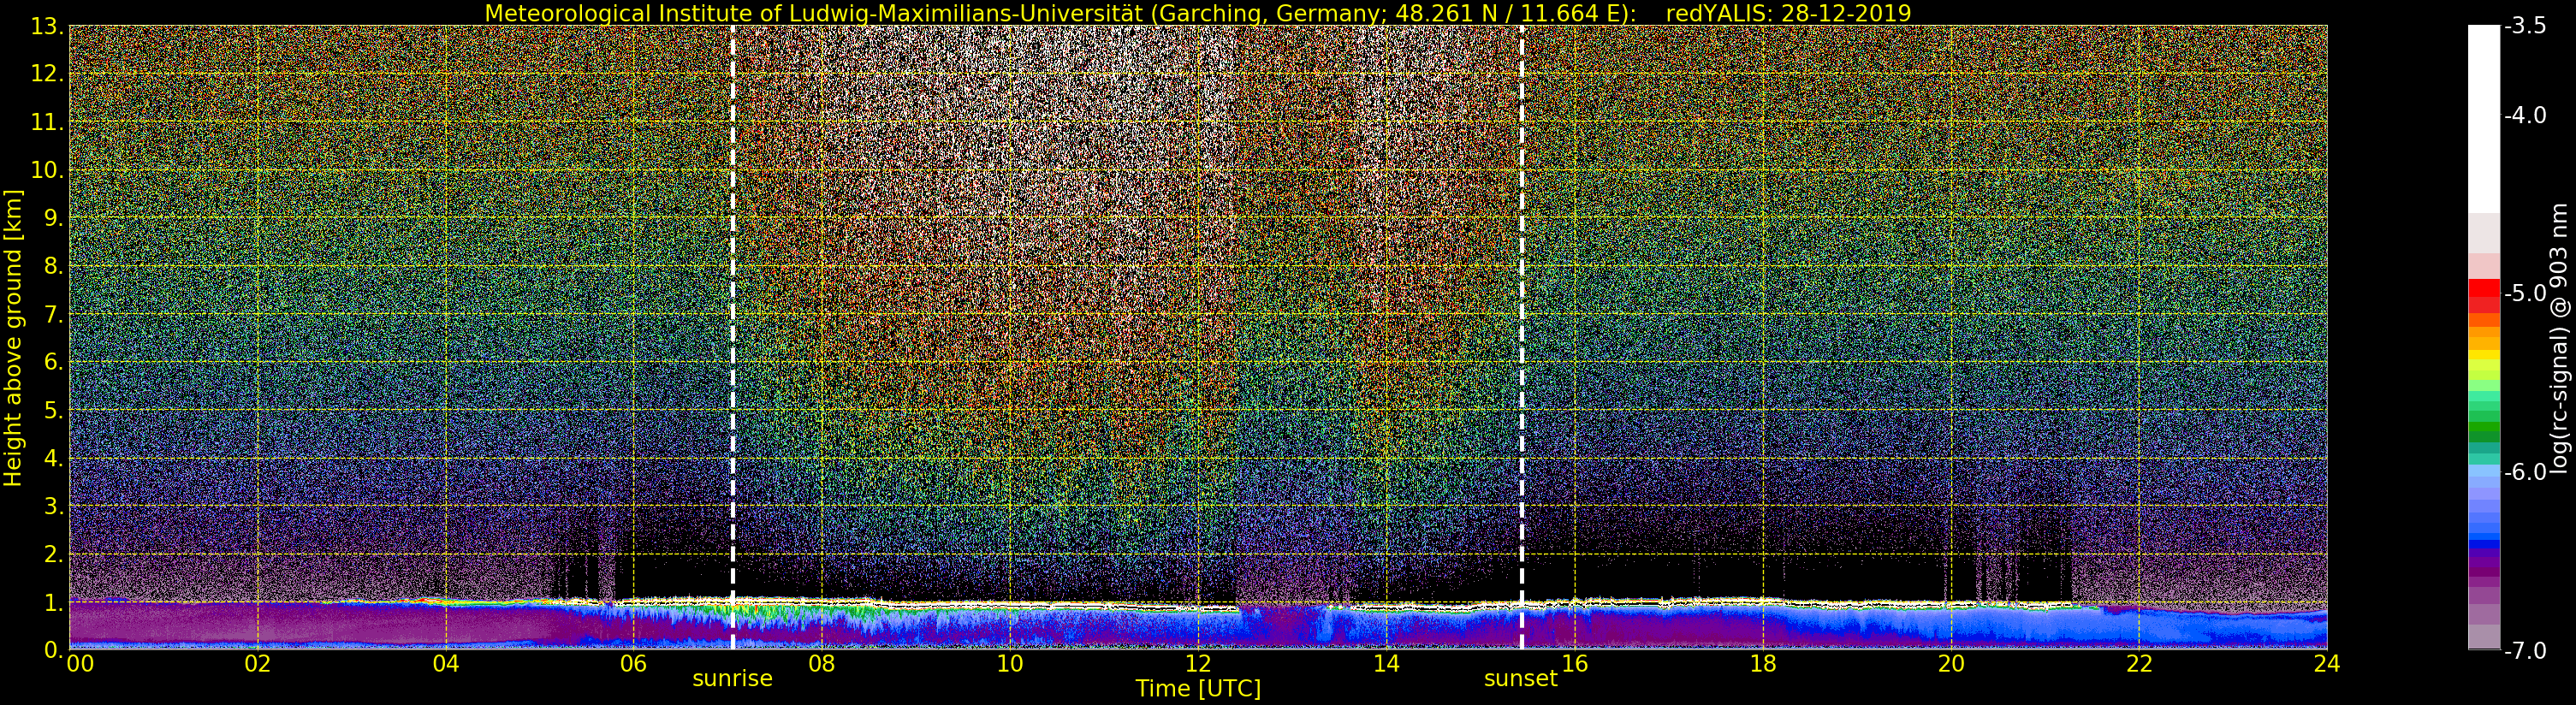Click the white dashed sunrise marker line
Viewport: 2576px width, 705px height.
(733, 338)
